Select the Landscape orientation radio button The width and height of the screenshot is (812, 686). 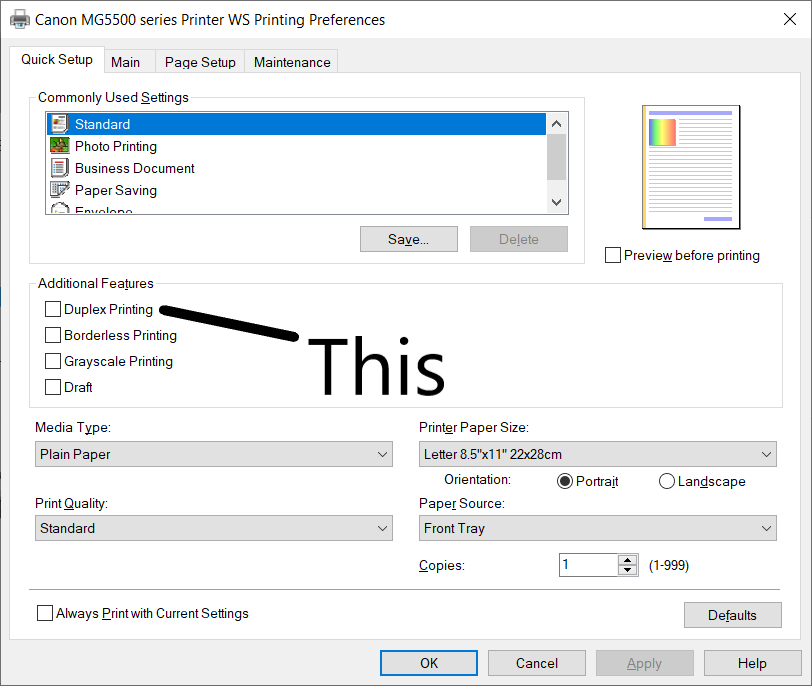pos(666,481)
